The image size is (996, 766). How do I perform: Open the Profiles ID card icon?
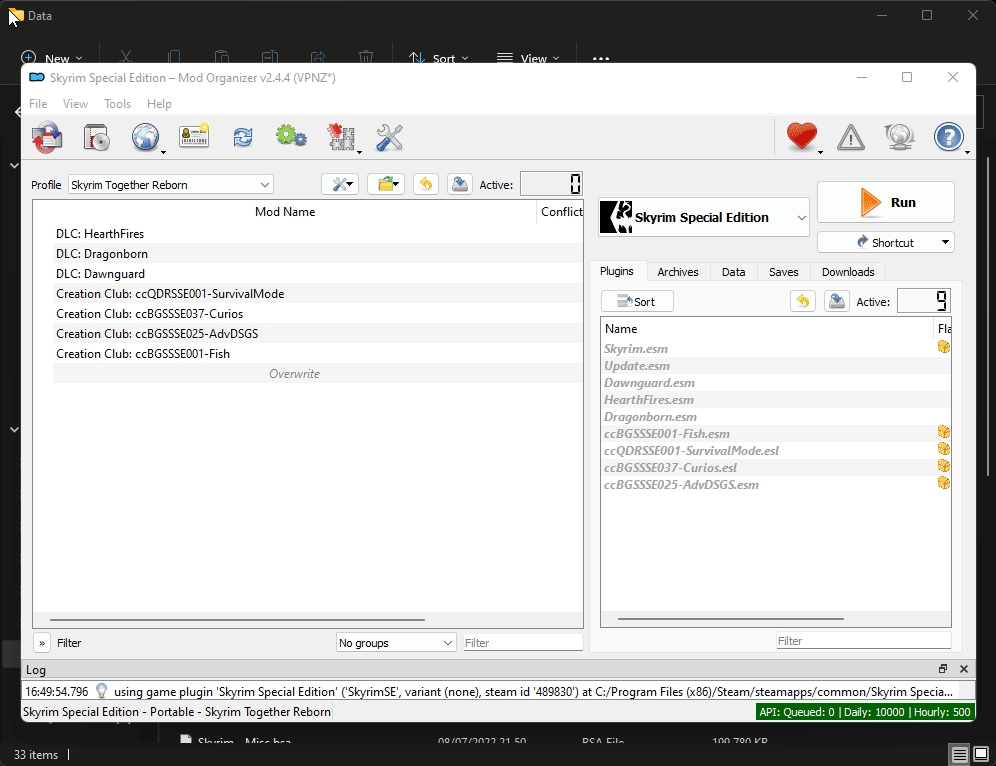[194, 137]
